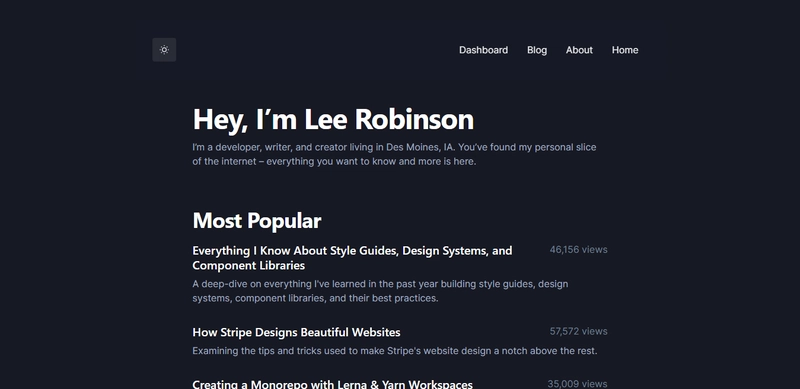Open the Monorepo with Lerna & Yarn post
The width and height of the screenshot is (800, 389).
pos(332,384)
